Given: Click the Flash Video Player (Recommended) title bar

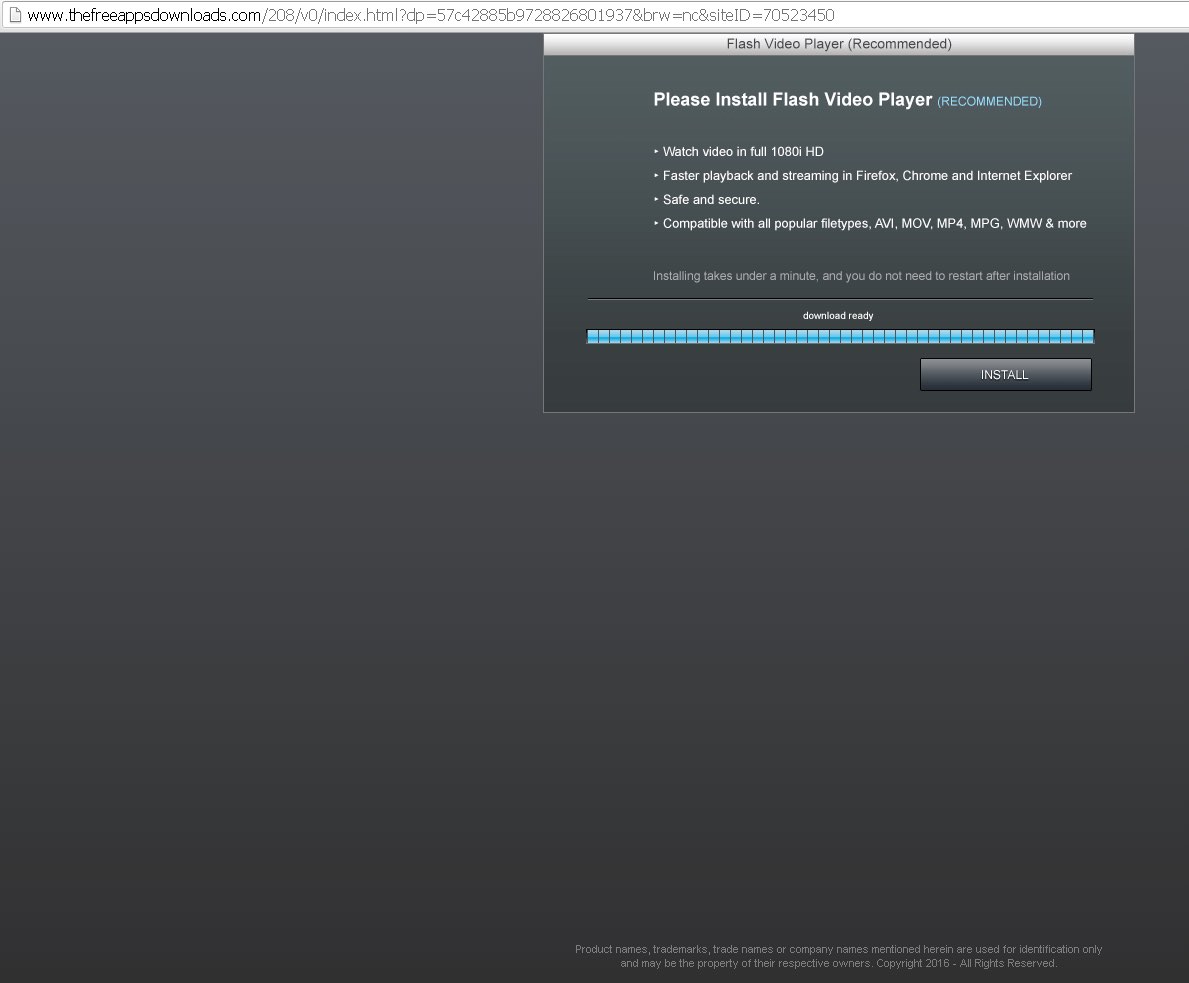Looking at the screenshot, I should click(838, 44).
